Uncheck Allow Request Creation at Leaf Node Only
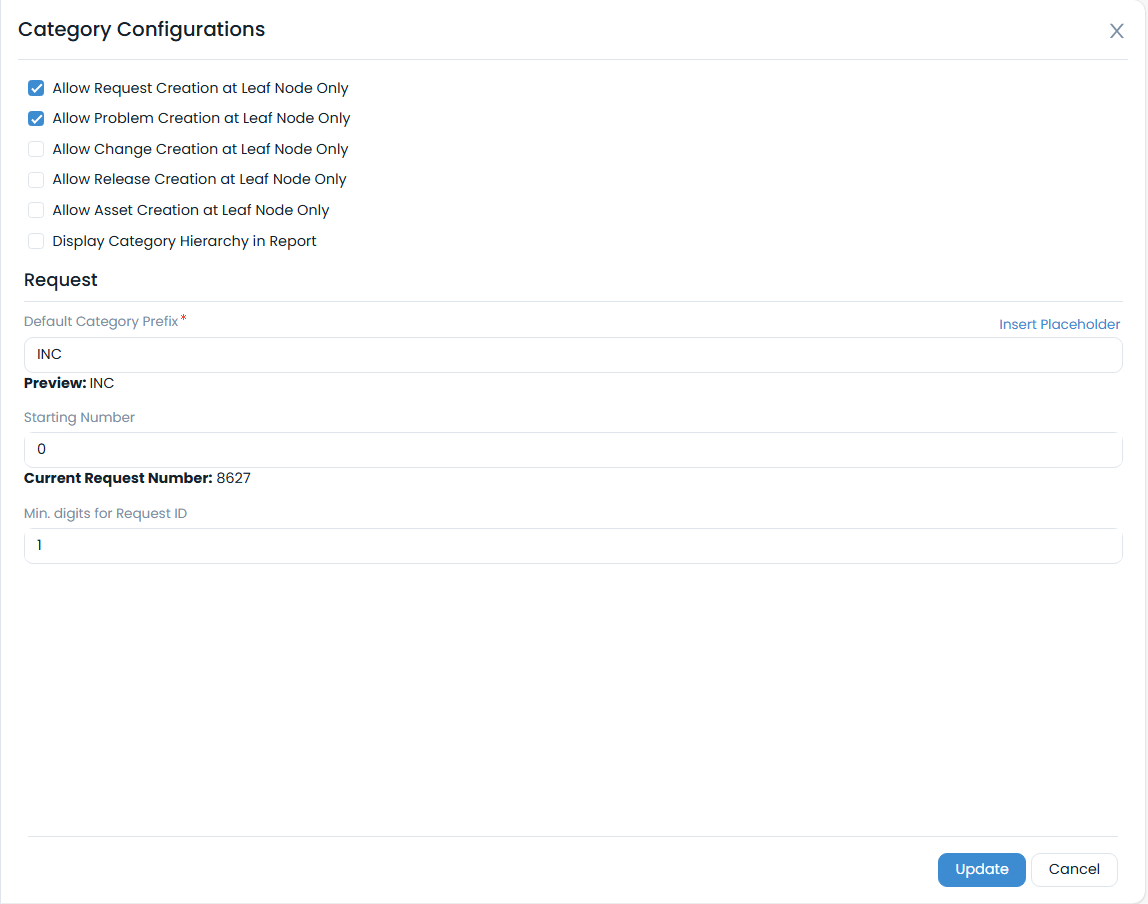The height and width of the screenshot is (904, 1148). [x=36, y=88]
